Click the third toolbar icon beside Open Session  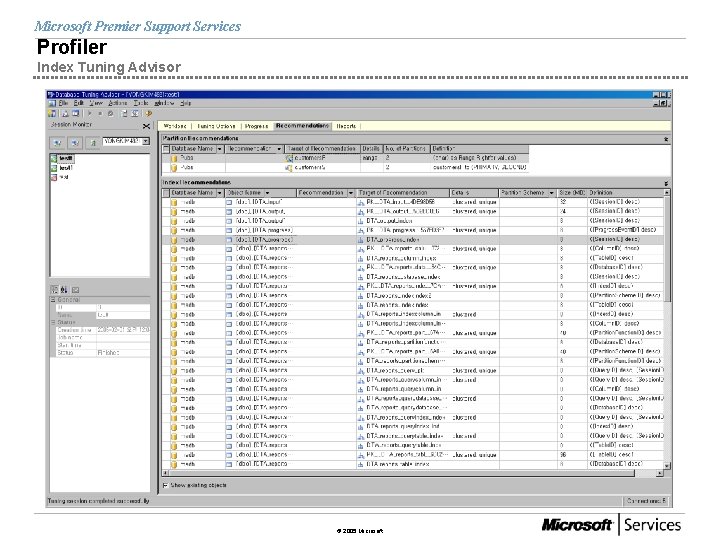click(x=76, y=113)
